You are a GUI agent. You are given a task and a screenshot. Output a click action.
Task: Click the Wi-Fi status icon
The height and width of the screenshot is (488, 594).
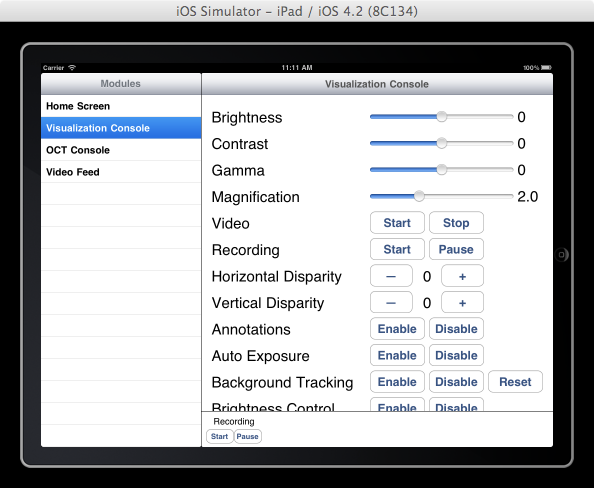click(72, 67)
